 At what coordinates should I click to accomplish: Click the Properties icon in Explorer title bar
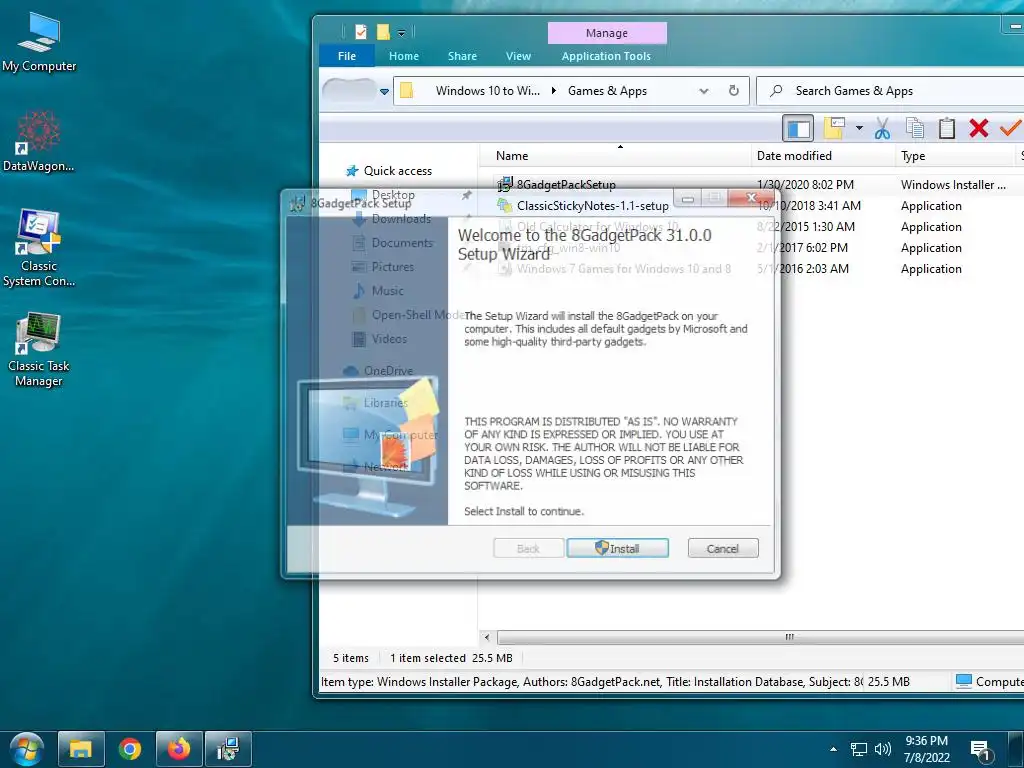point(361,31)
